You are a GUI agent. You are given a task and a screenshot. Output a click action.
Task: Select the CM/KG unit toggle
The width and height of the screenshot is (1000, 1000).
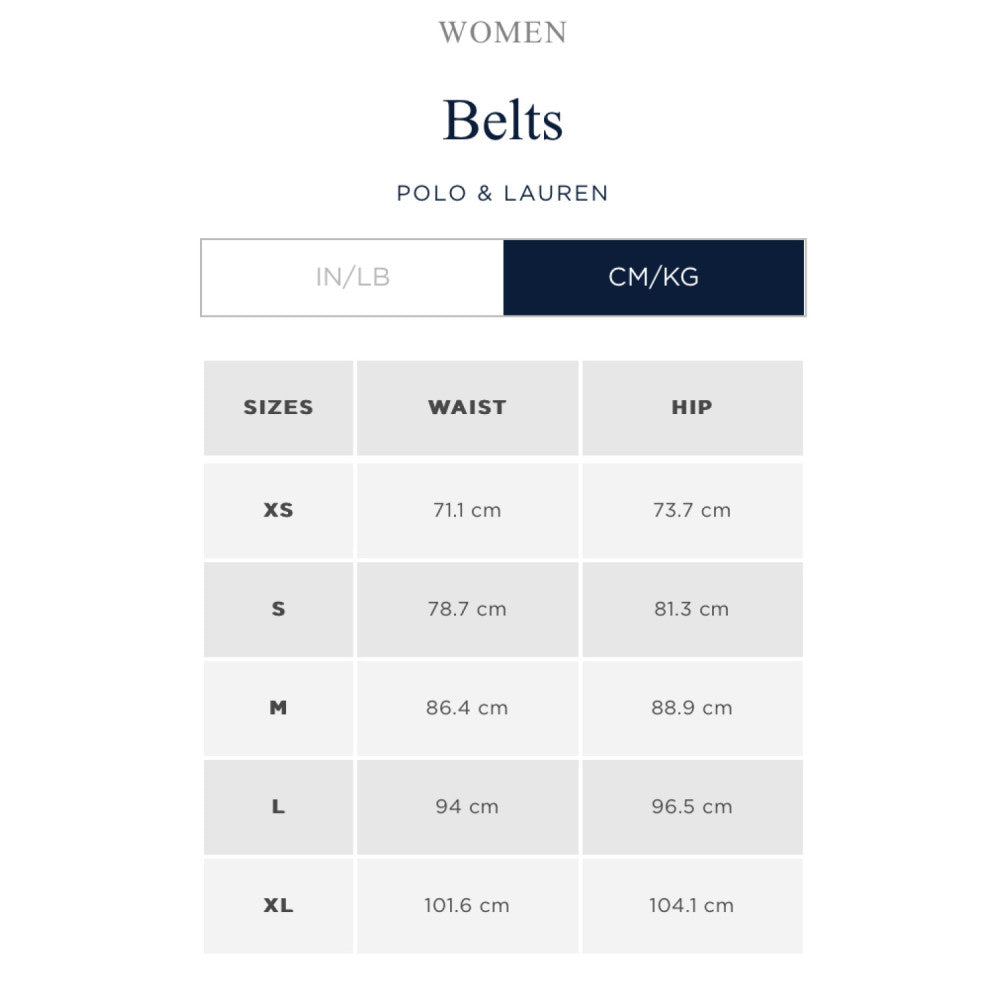[x=654, y=277]
